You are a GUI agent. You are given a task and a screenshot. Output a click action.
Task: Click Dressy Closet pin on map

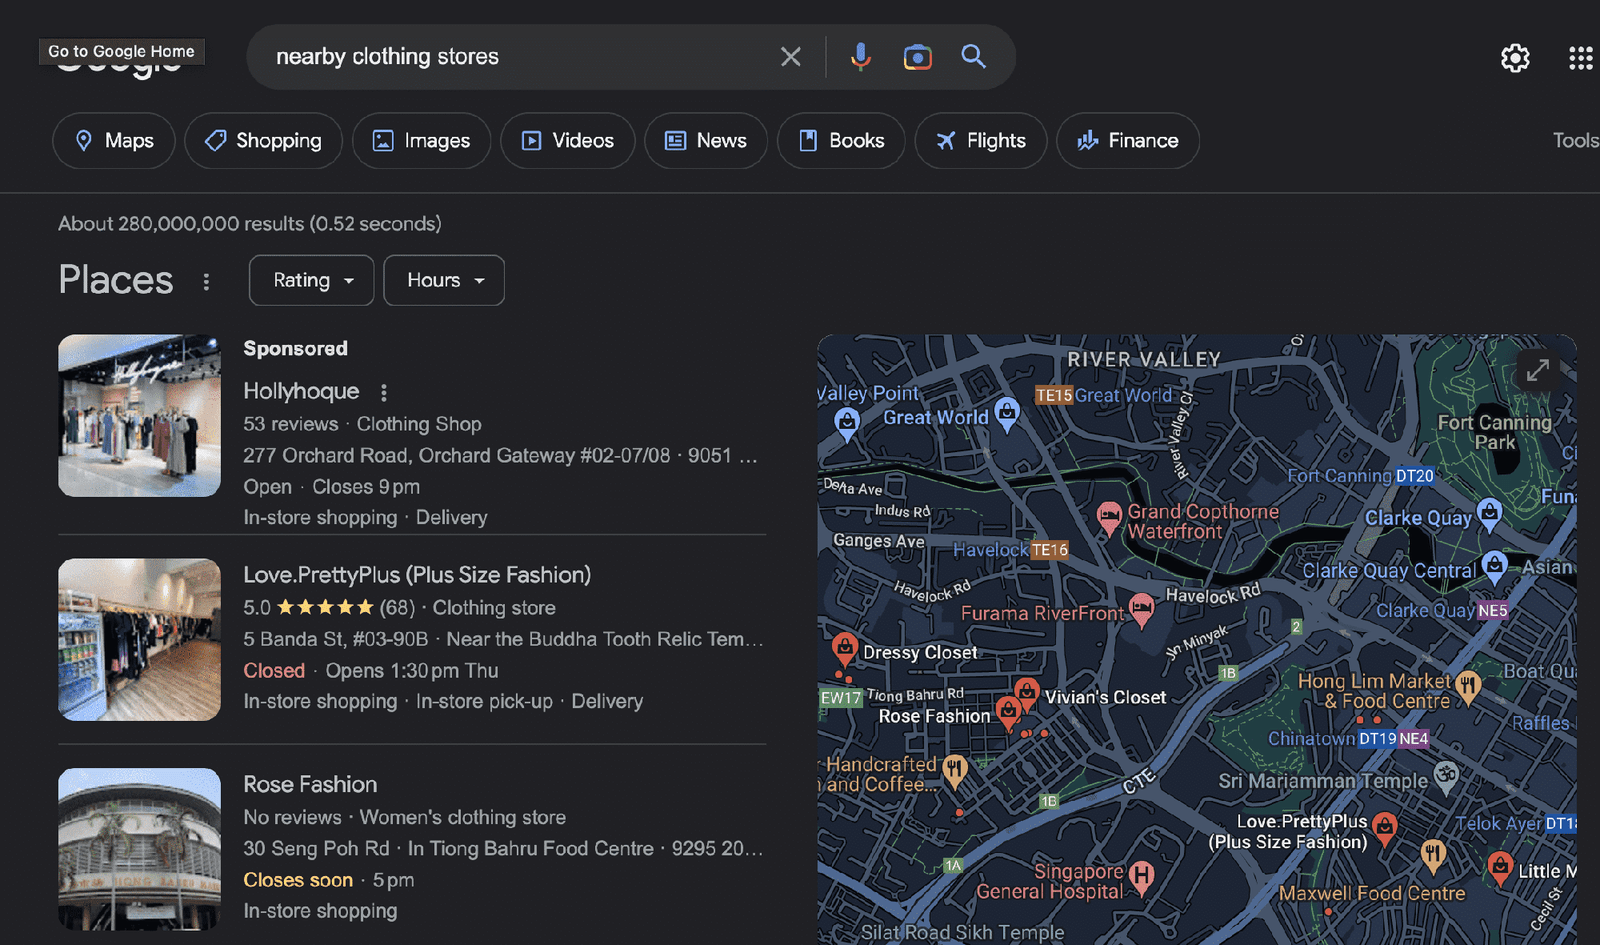[x=845, y=647]
